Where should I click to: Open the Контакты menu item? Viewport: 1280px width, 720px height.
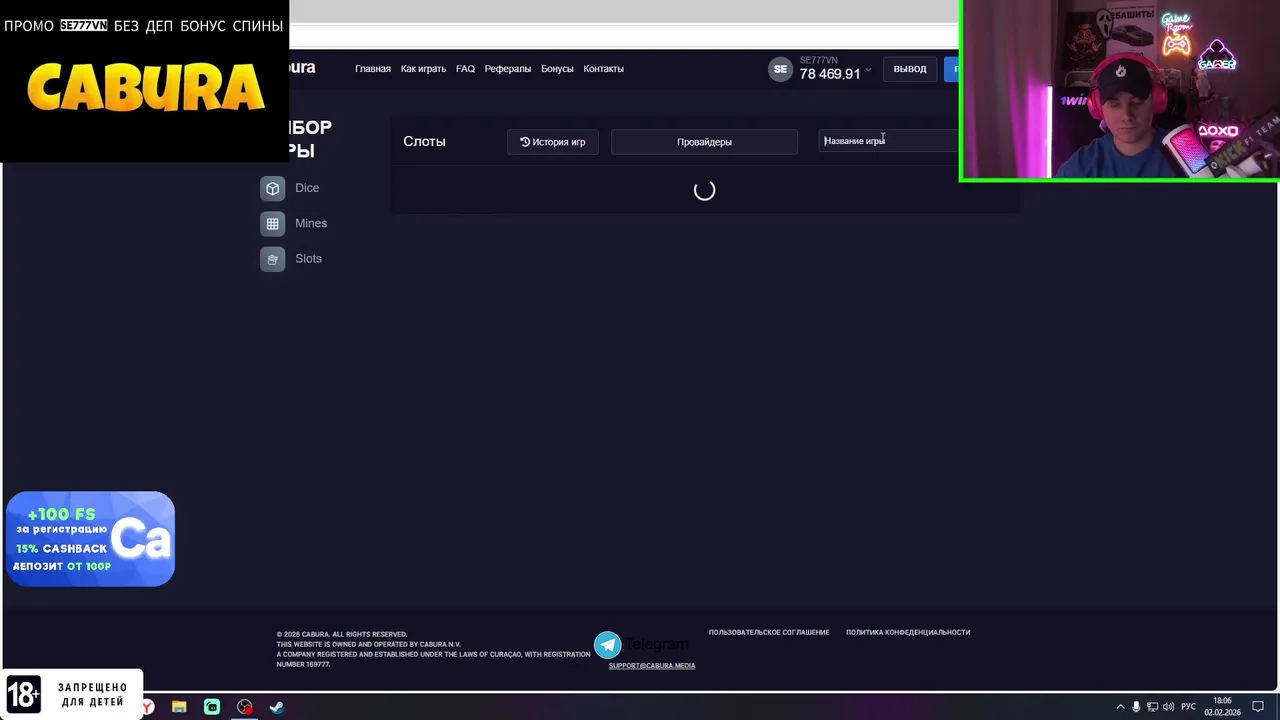coord(603,69)
